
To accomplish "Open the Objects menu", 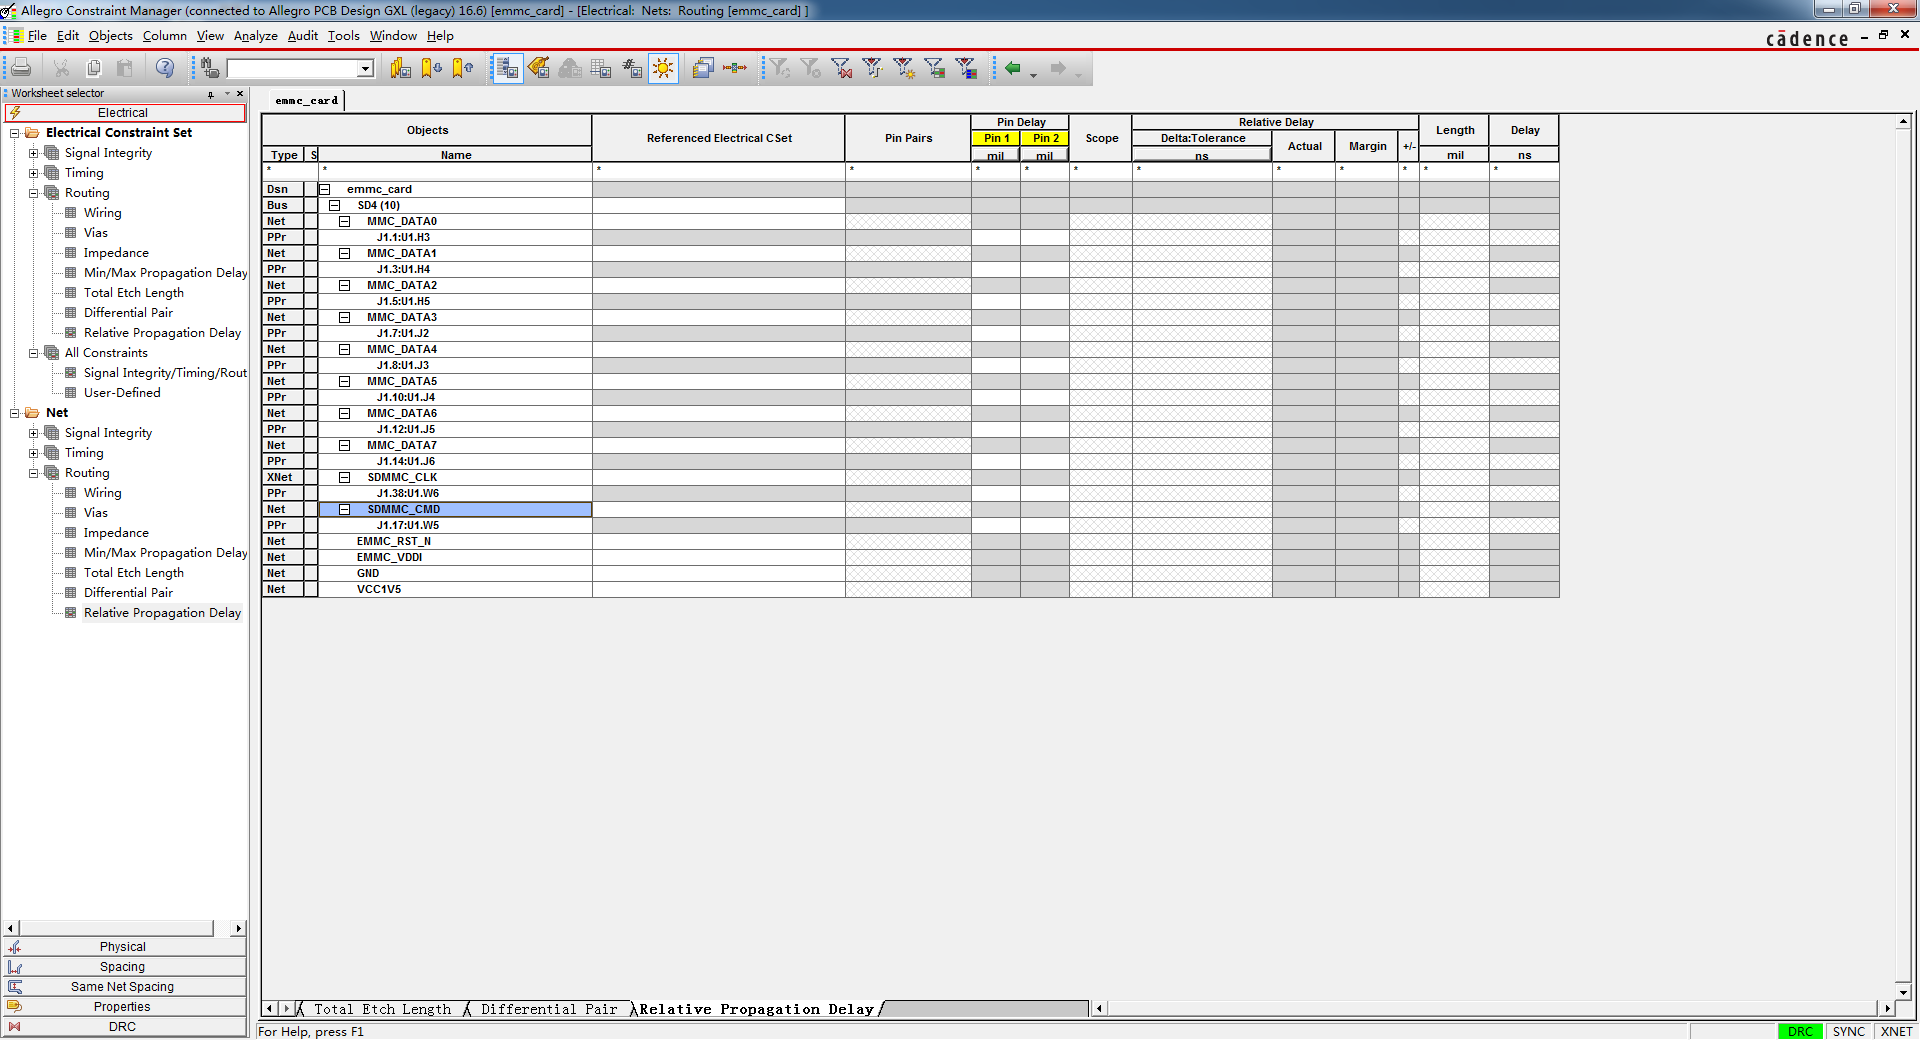I will tap(110, 36).
